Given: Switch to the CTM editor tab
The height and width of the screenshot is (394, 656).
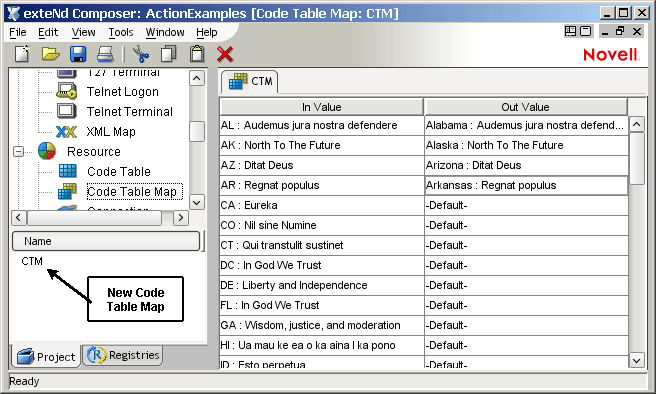Looking at the screenshot, I should 250,82.
